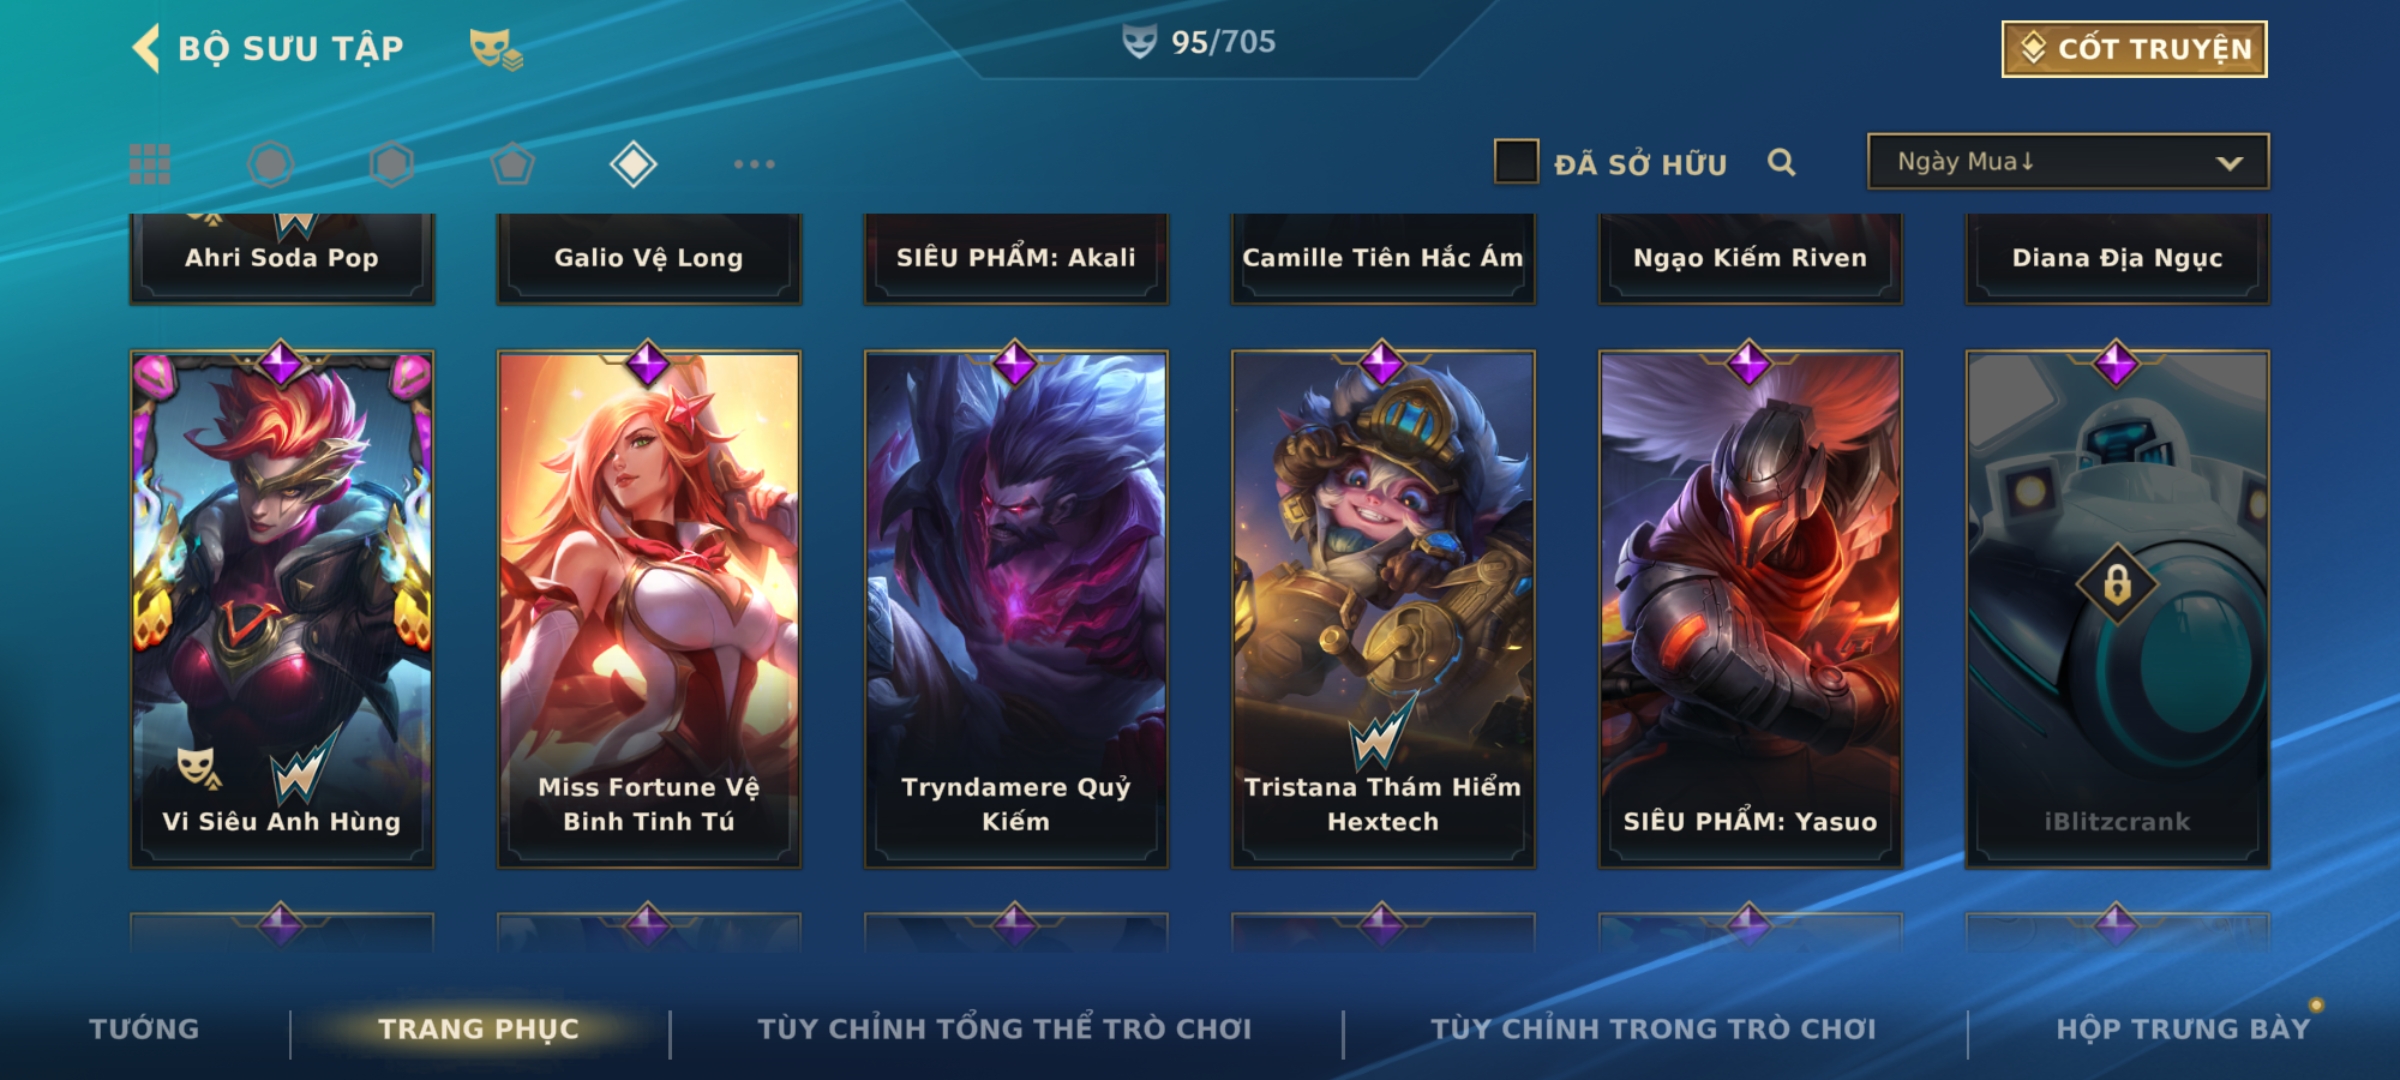Select the first round rarity filter icon

[x=271, y=164]
